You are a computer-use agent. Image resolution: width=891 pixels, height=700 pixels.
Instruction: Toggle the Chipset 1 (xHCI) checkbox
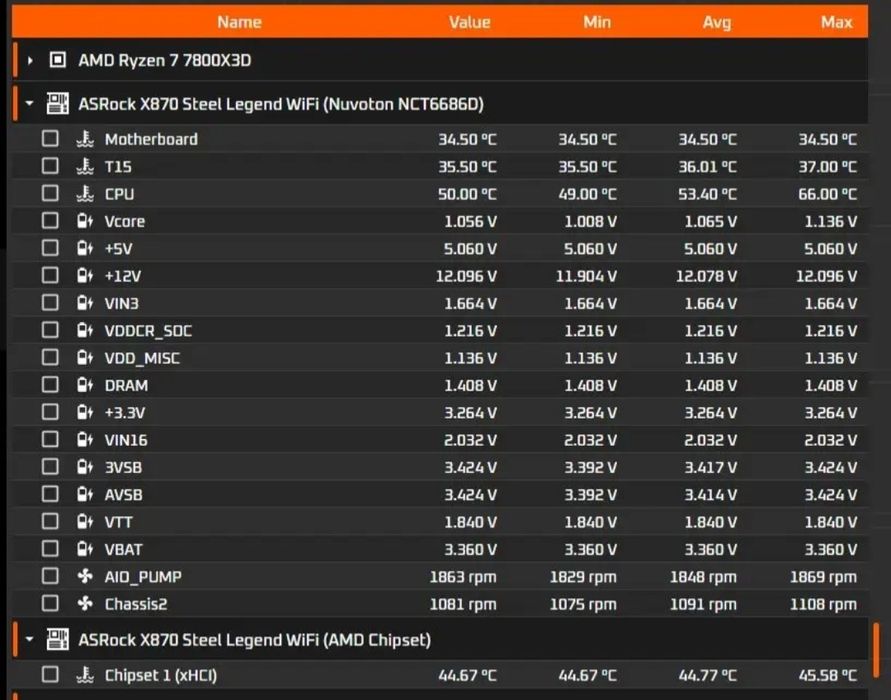tap(50, 674)
